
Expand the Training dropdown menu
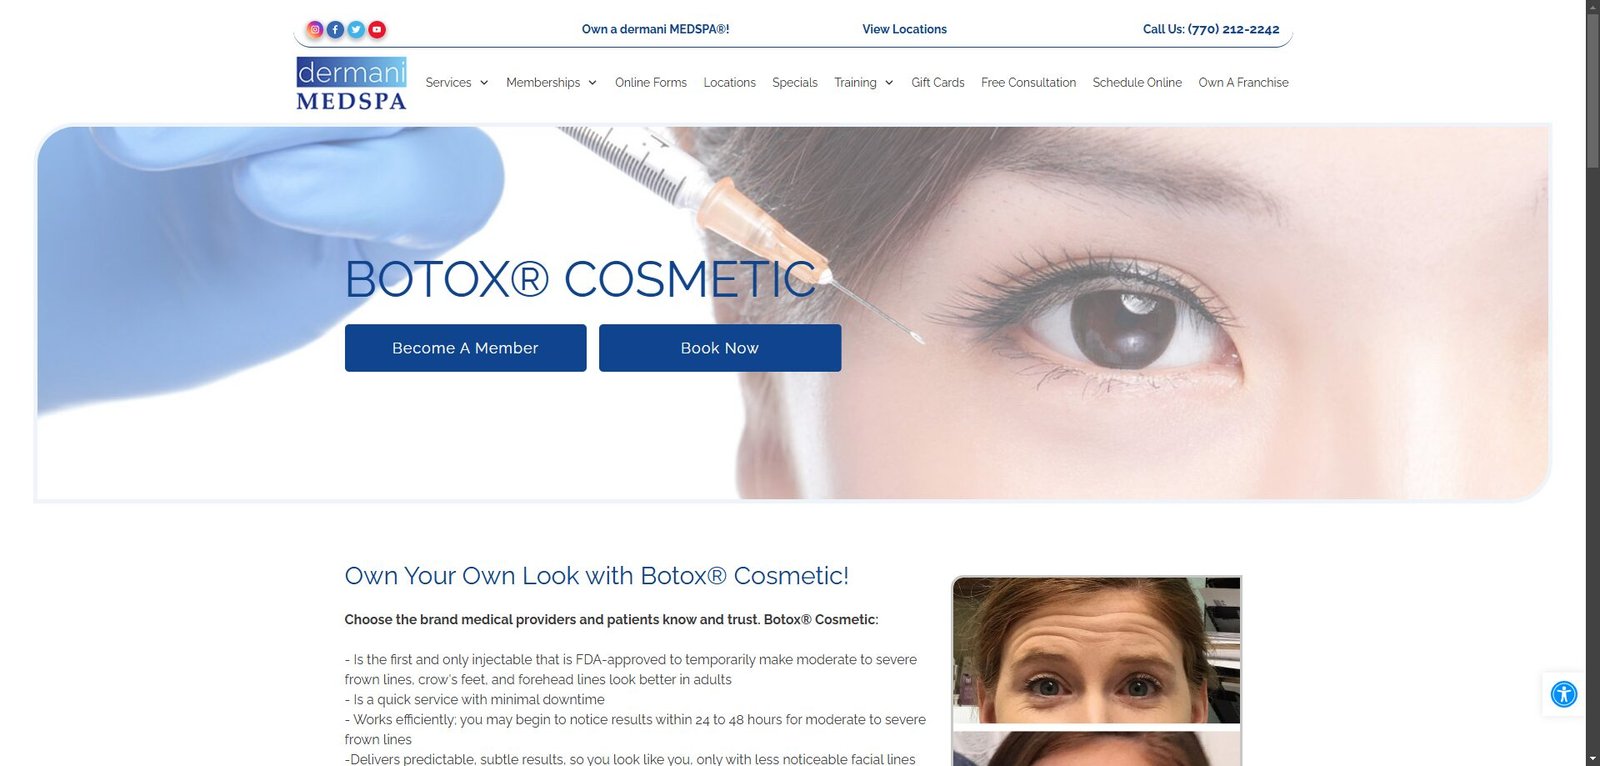click(x=864, y=82)
